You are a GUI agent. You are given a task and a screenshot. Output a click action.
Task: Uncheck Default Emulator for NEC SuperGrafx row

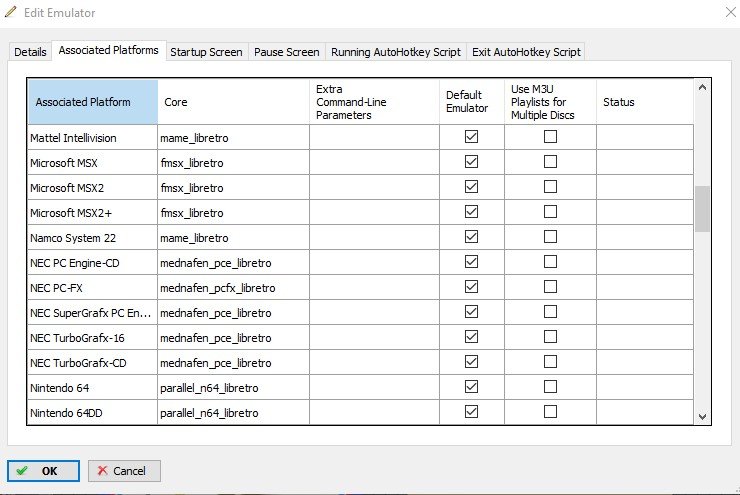471,312
